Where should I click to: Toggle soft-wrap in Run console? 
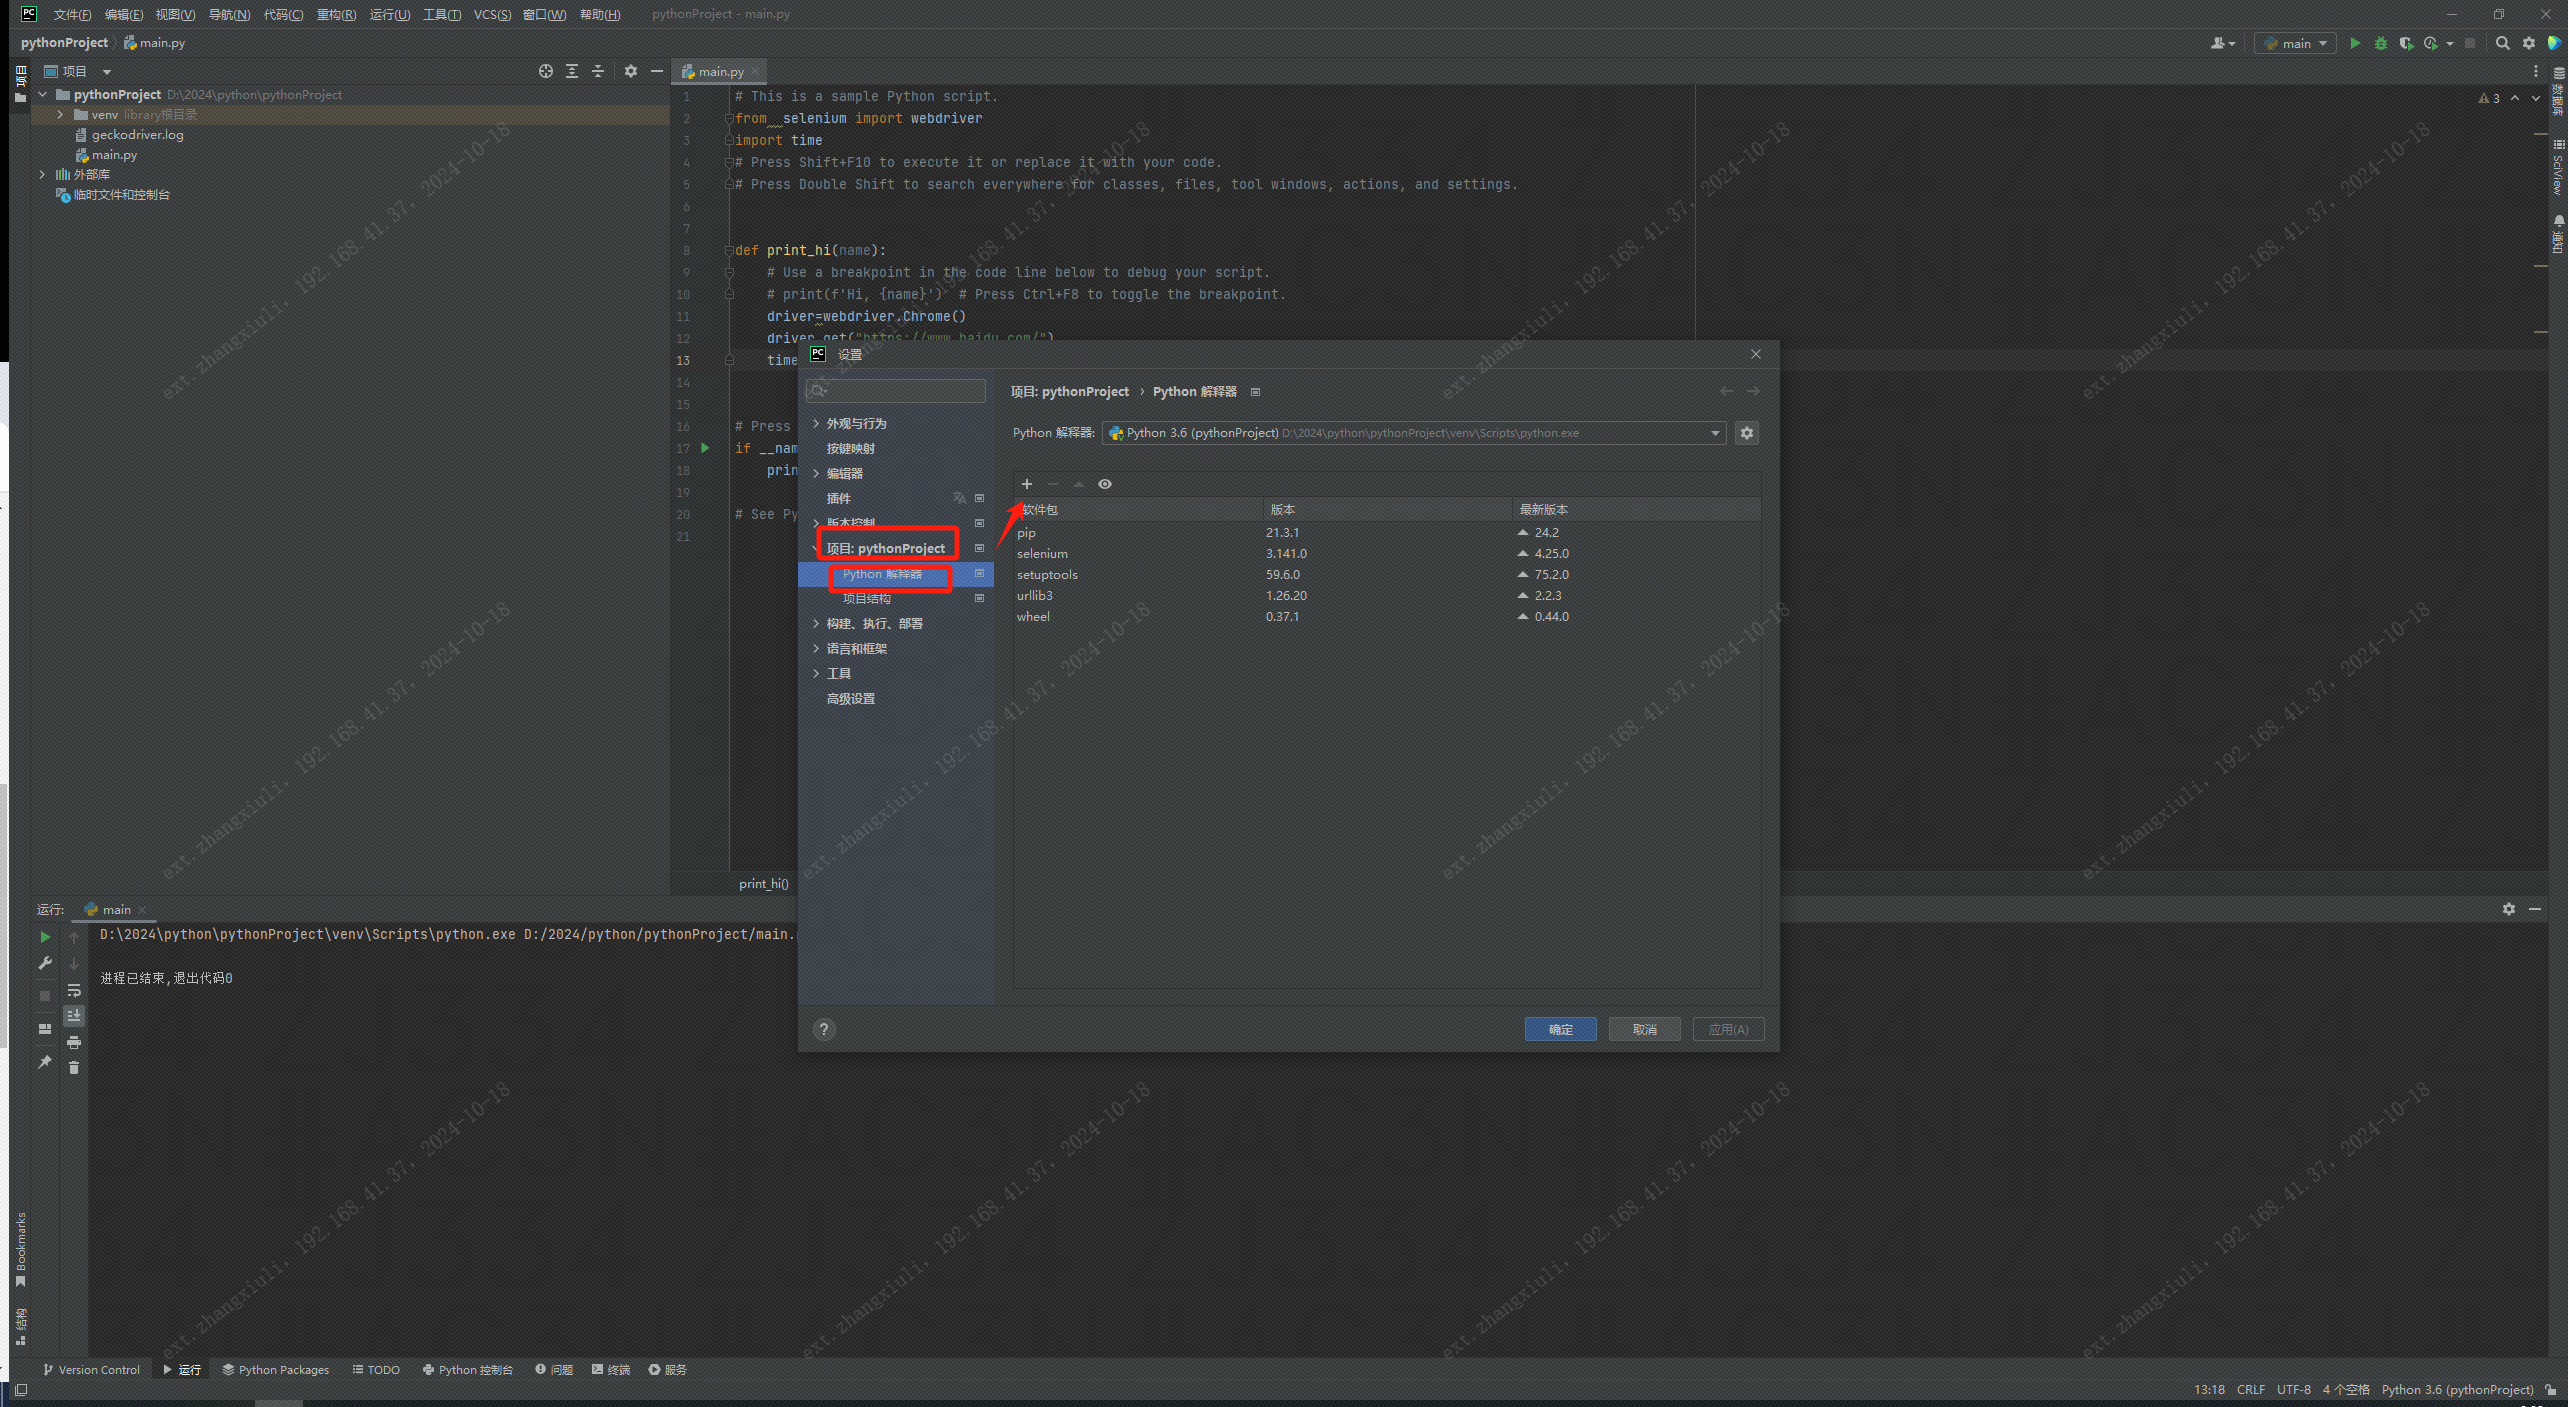74,990
